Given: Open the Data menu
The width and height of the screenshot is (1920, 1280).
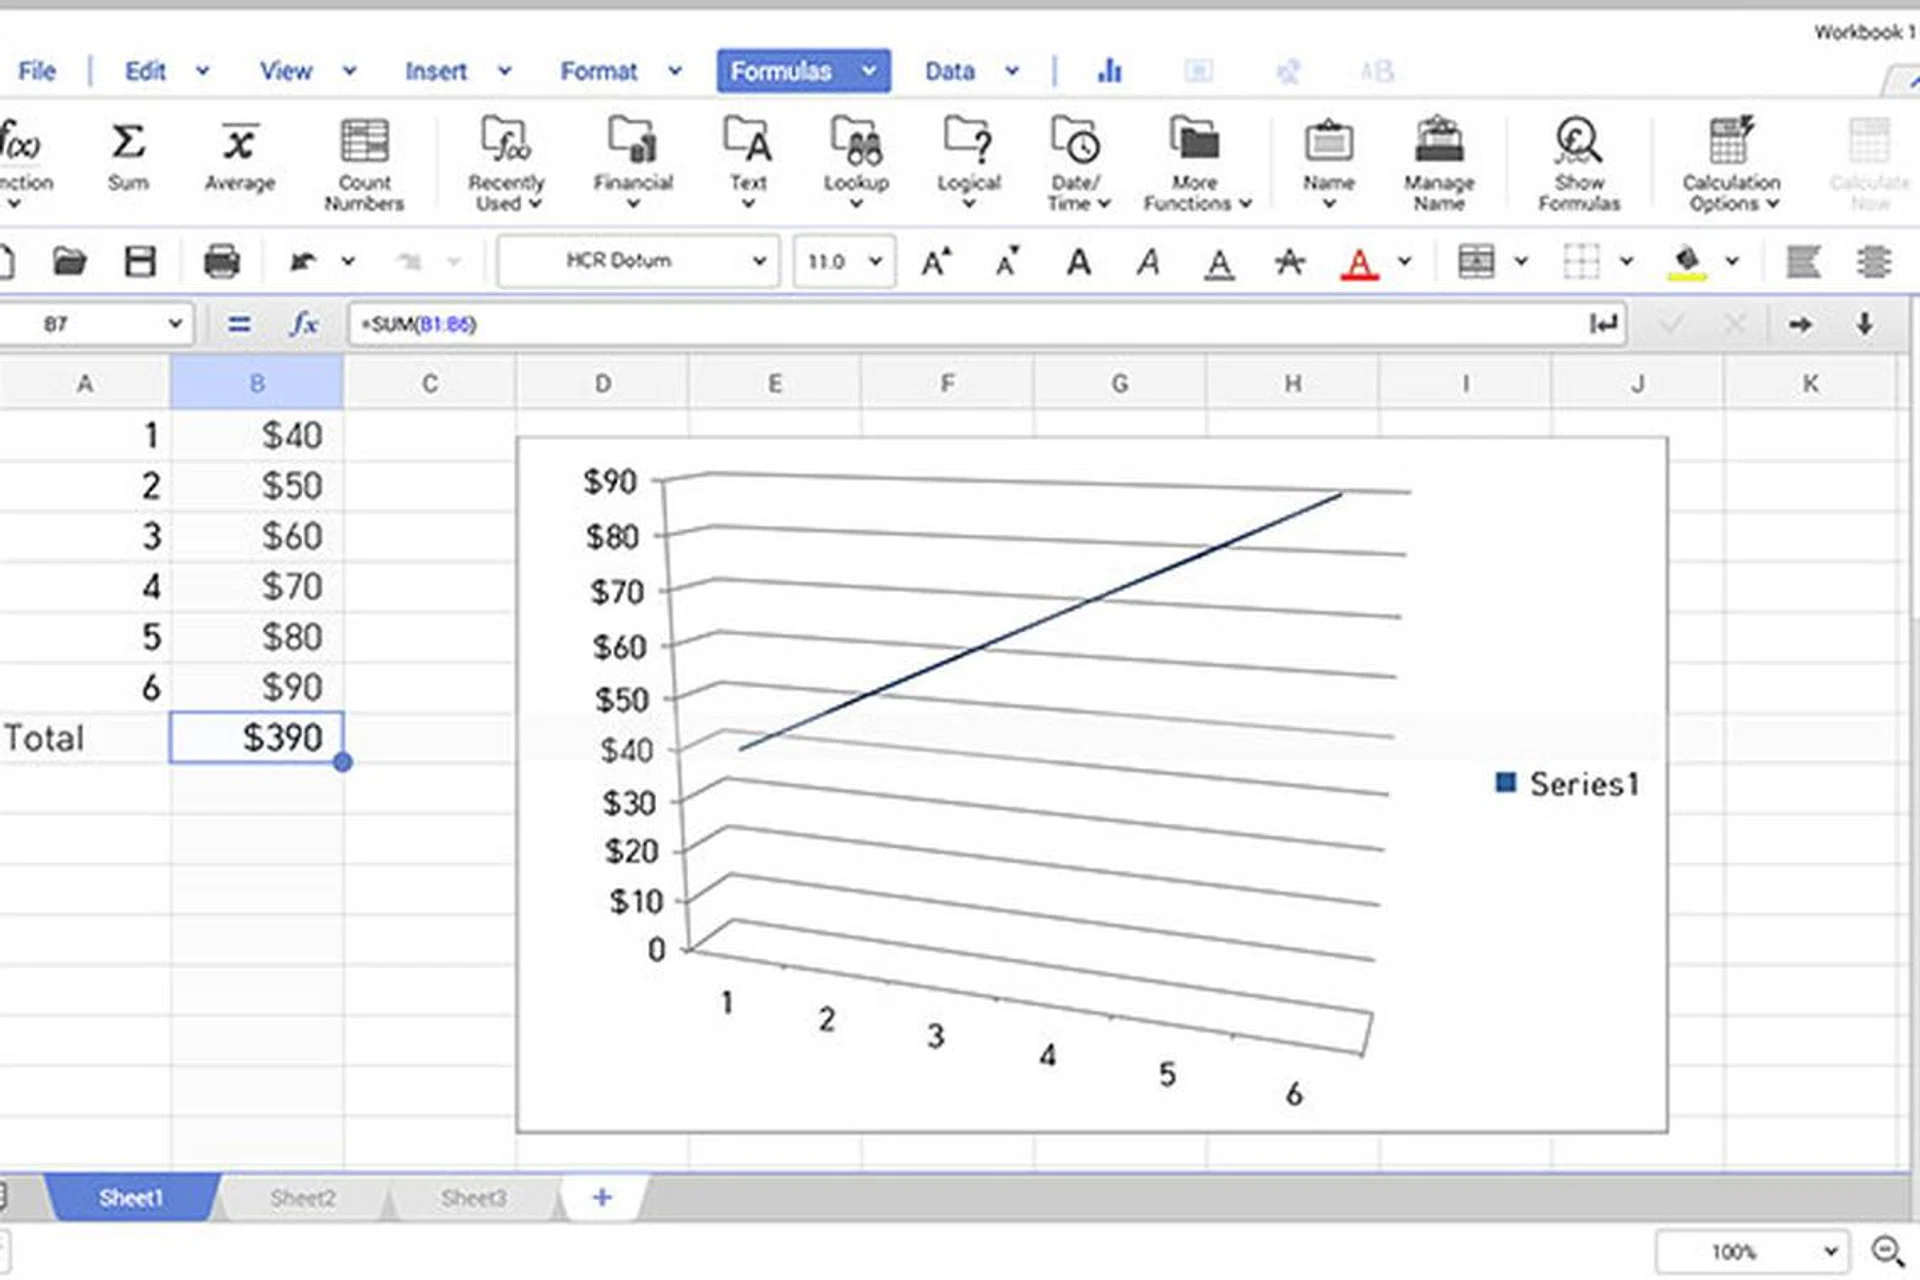Looking at the screenshot, I should (x=950, y=71).
